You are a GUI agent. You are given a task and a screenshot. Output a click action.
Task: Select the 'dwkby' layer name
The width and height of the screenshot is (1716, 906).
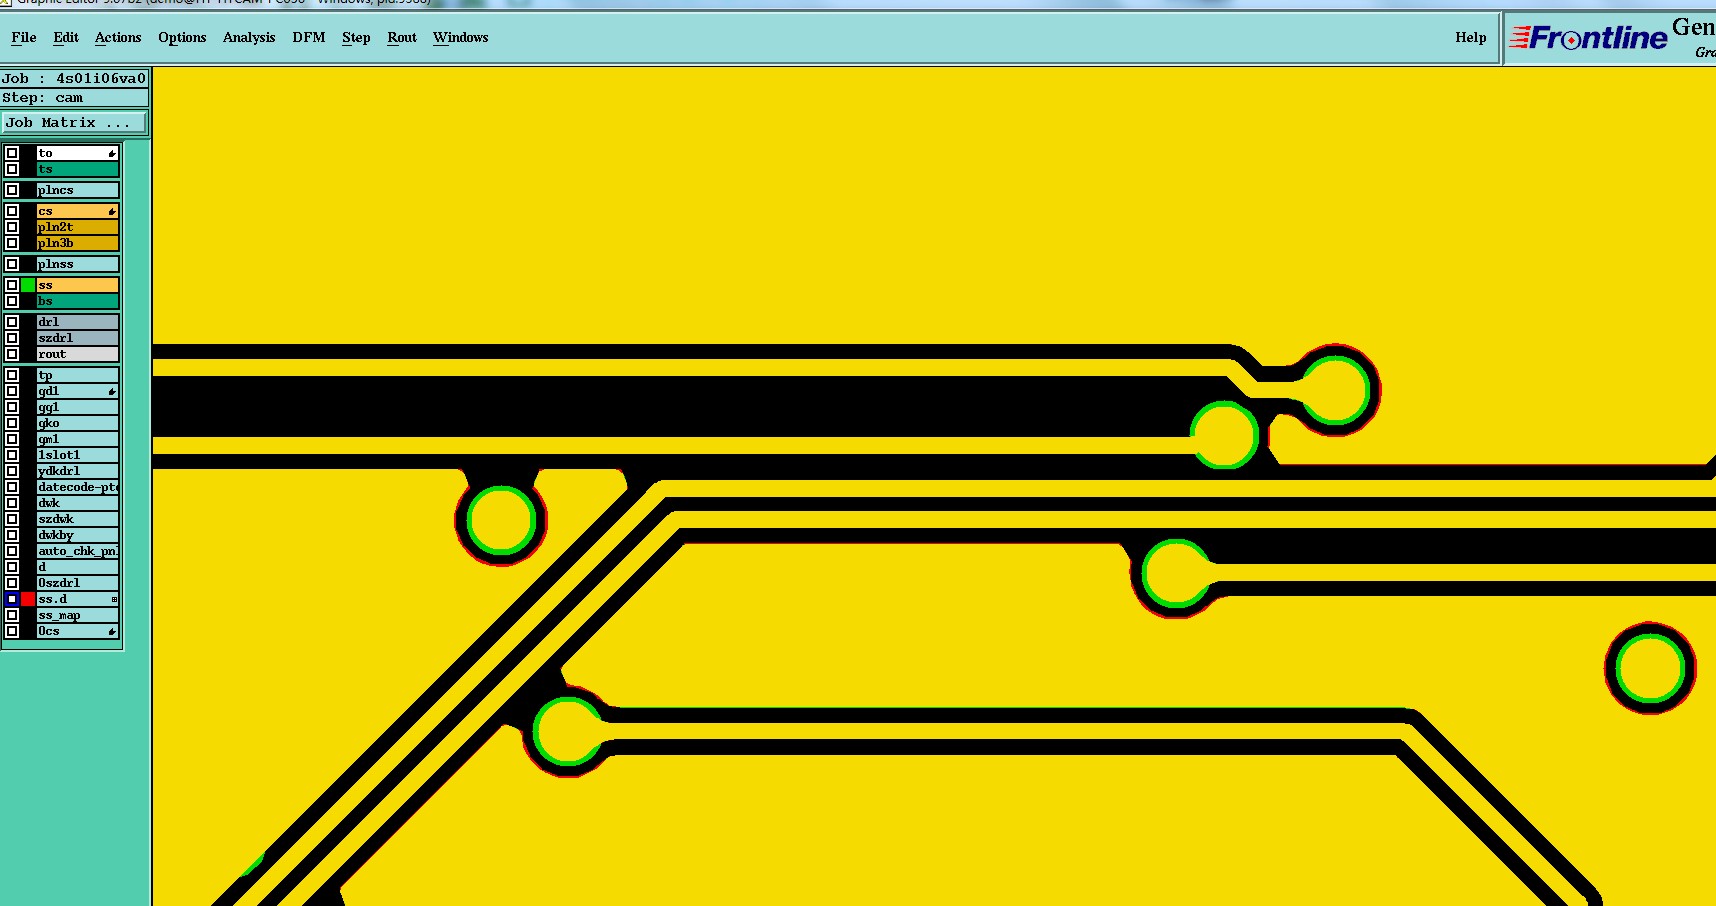coord(78,535)
